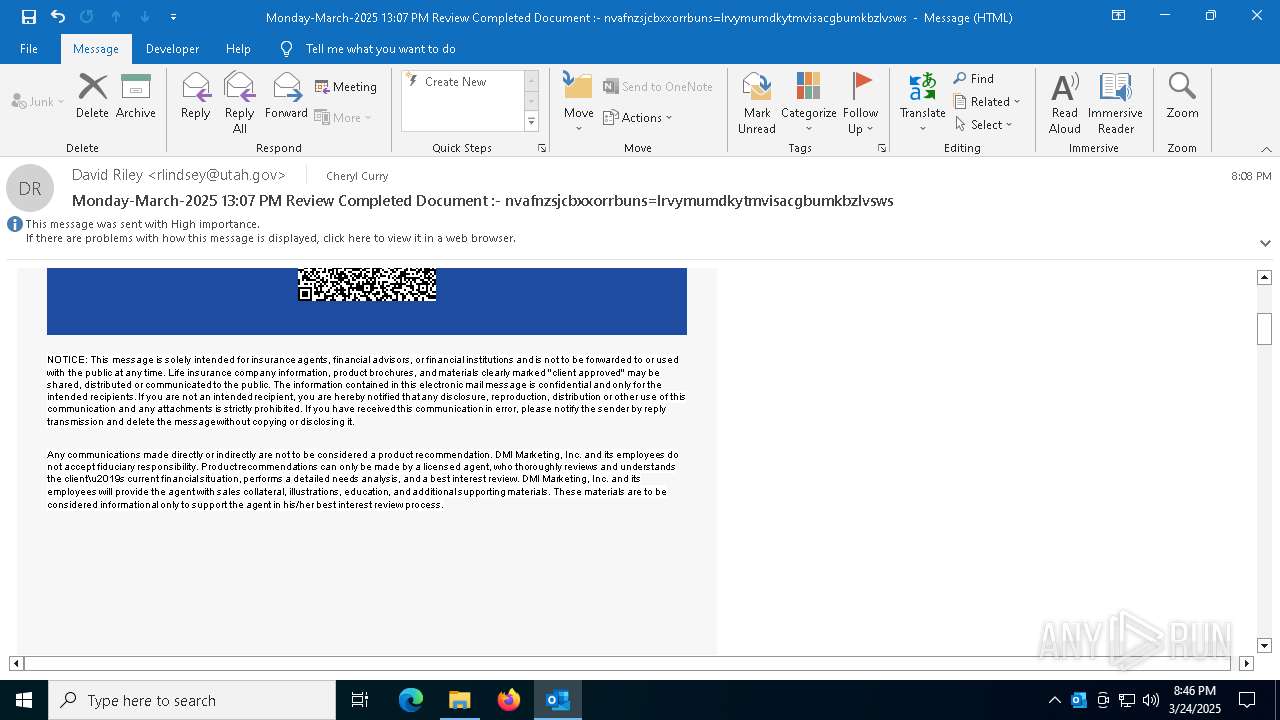The image size is (1280, 720).
Task: Reply to the sender
Action: (196, 97)
